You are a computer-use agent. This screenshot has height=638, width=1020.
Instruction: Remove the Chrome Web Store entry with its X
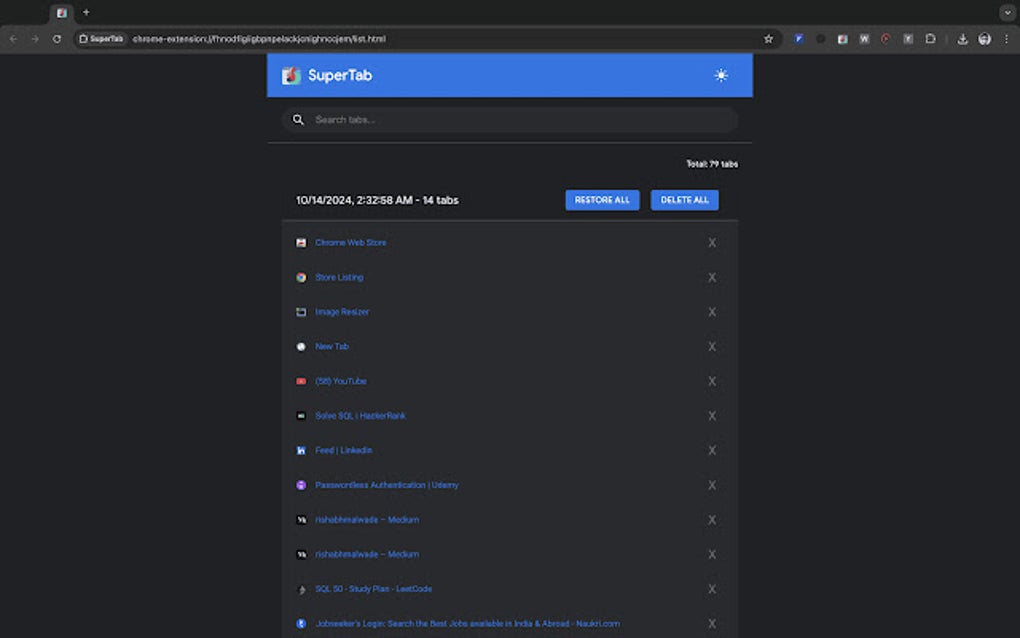tap(711, 242)
